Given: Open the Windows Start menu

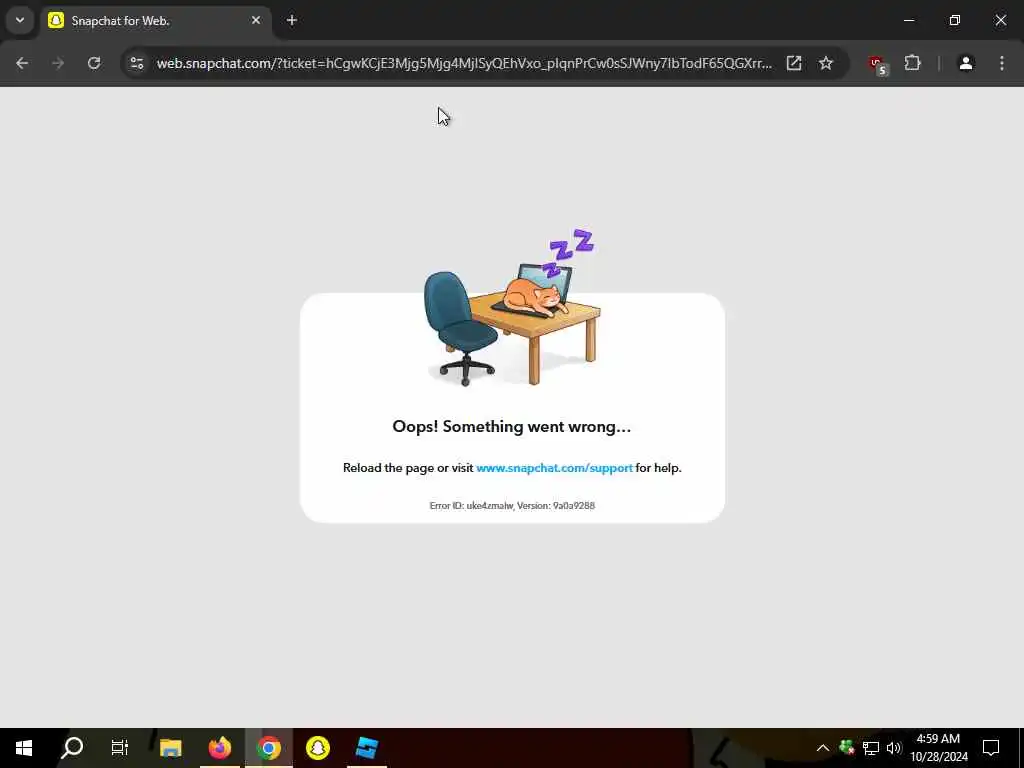Looking at the screenshot, I should (x=24, y=748).
